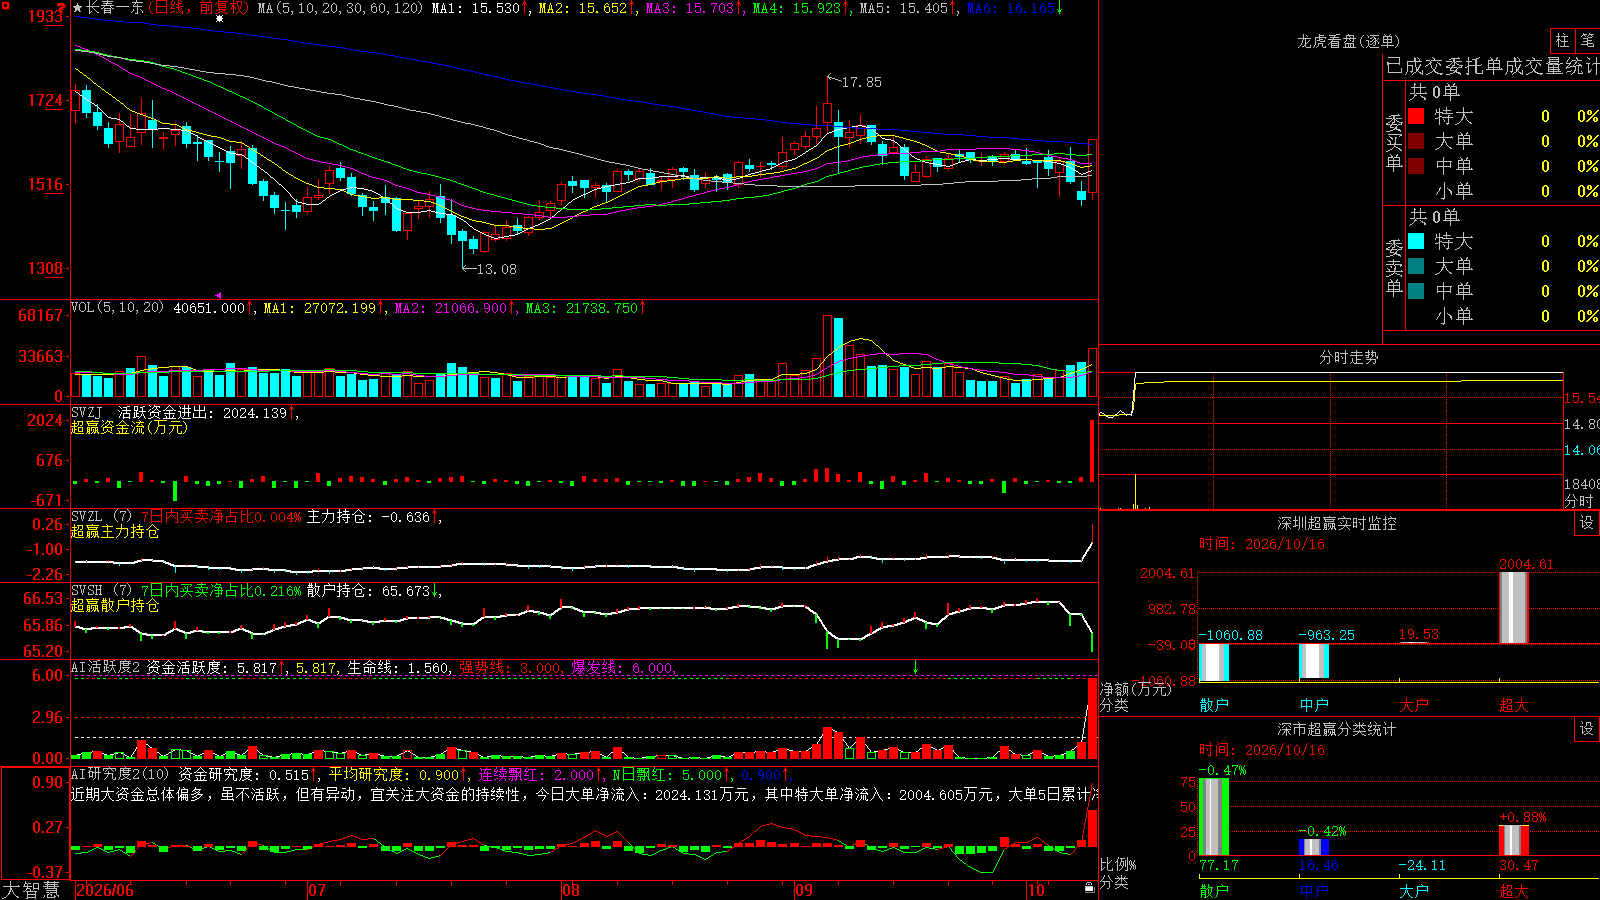Click the 超大 bar labeled 2004.61
Screen dimensions: 1600x900
(x=1514, y=607)
